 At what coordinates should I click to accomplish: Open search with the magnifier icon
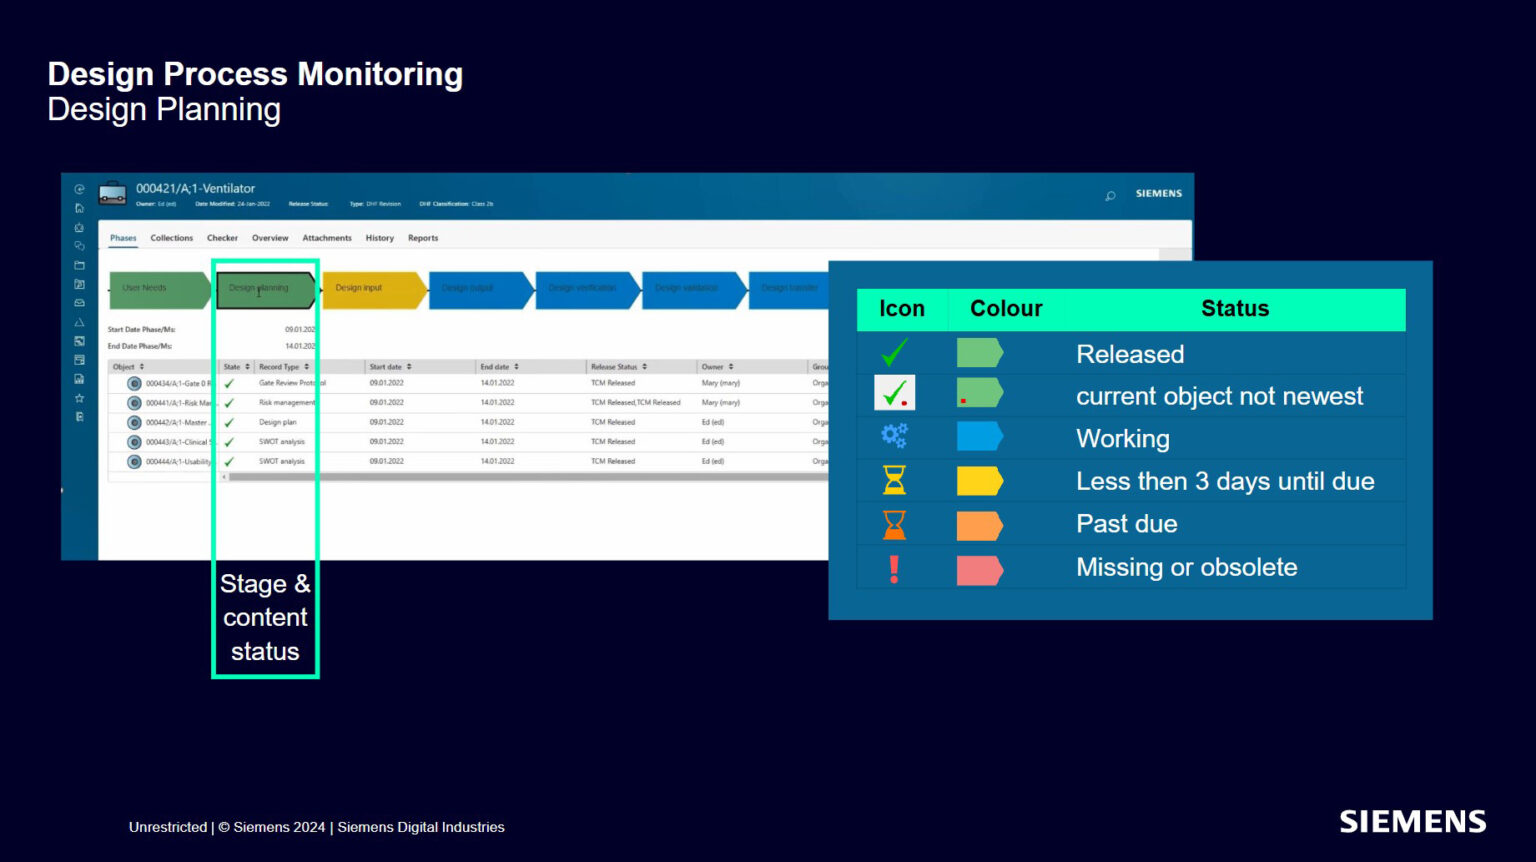pyautogui.click(x=1110, y=196)
